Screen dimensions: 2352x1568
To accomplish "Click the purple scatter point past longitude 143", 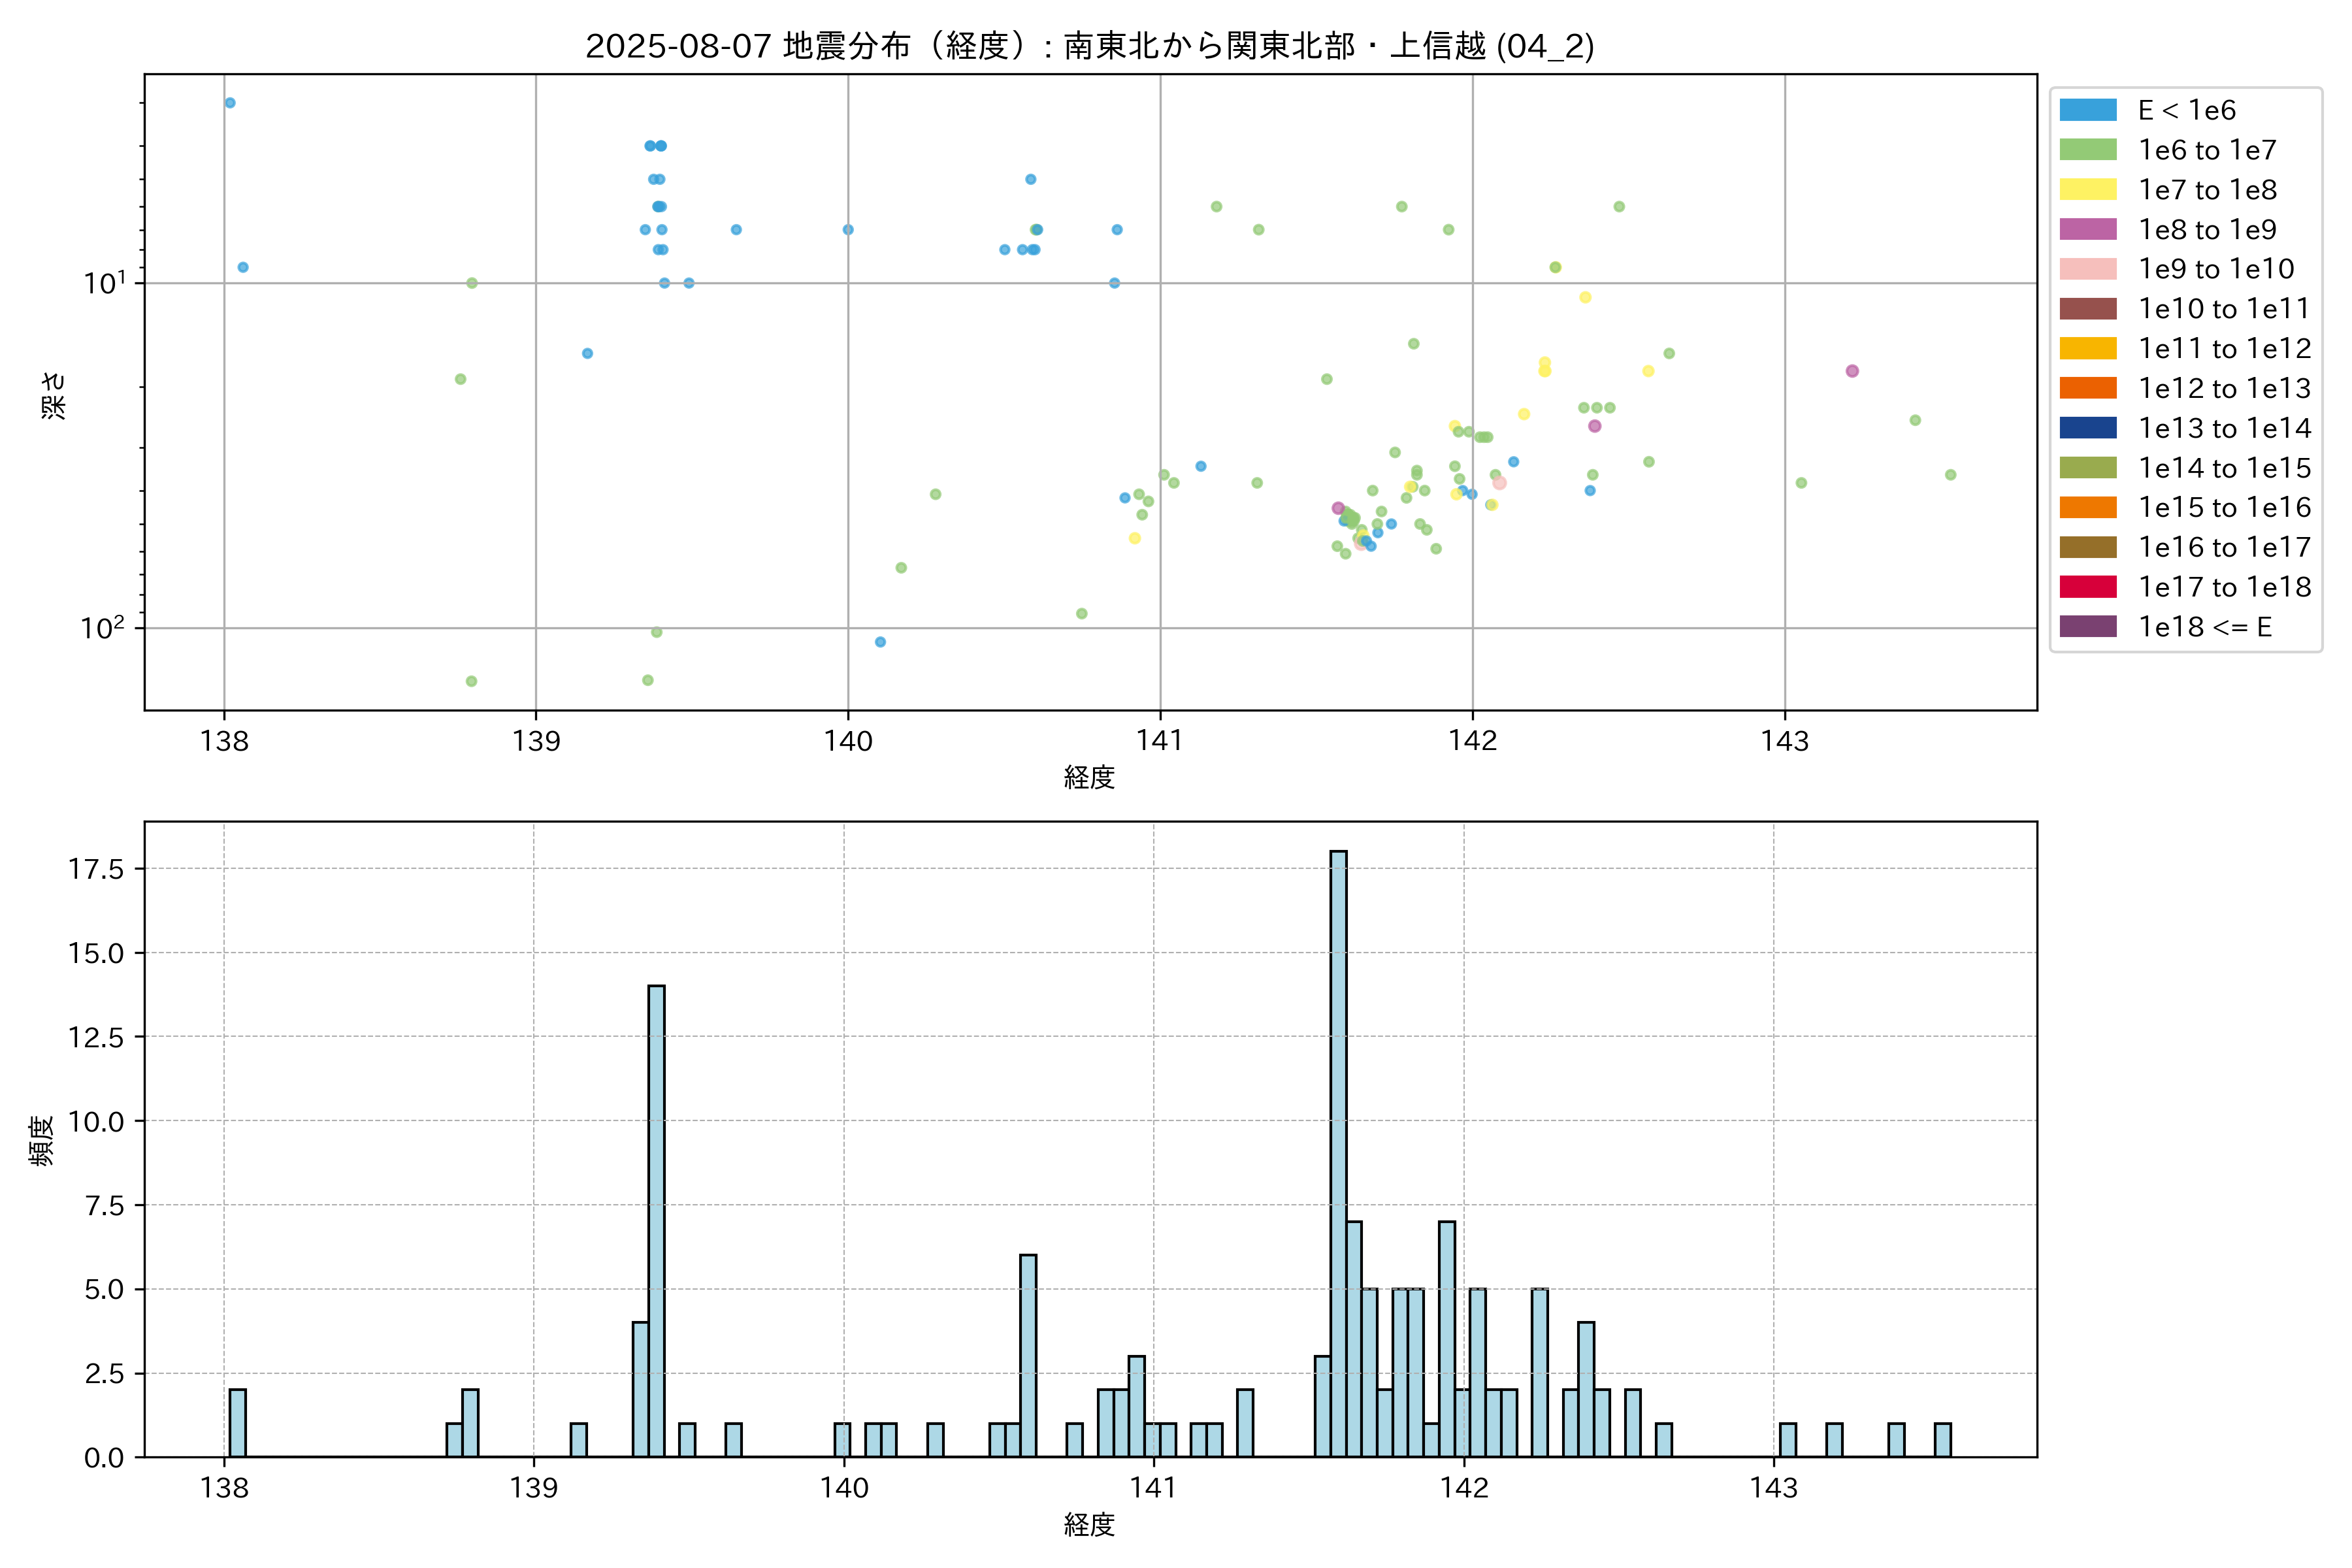I will (1852, 371).
